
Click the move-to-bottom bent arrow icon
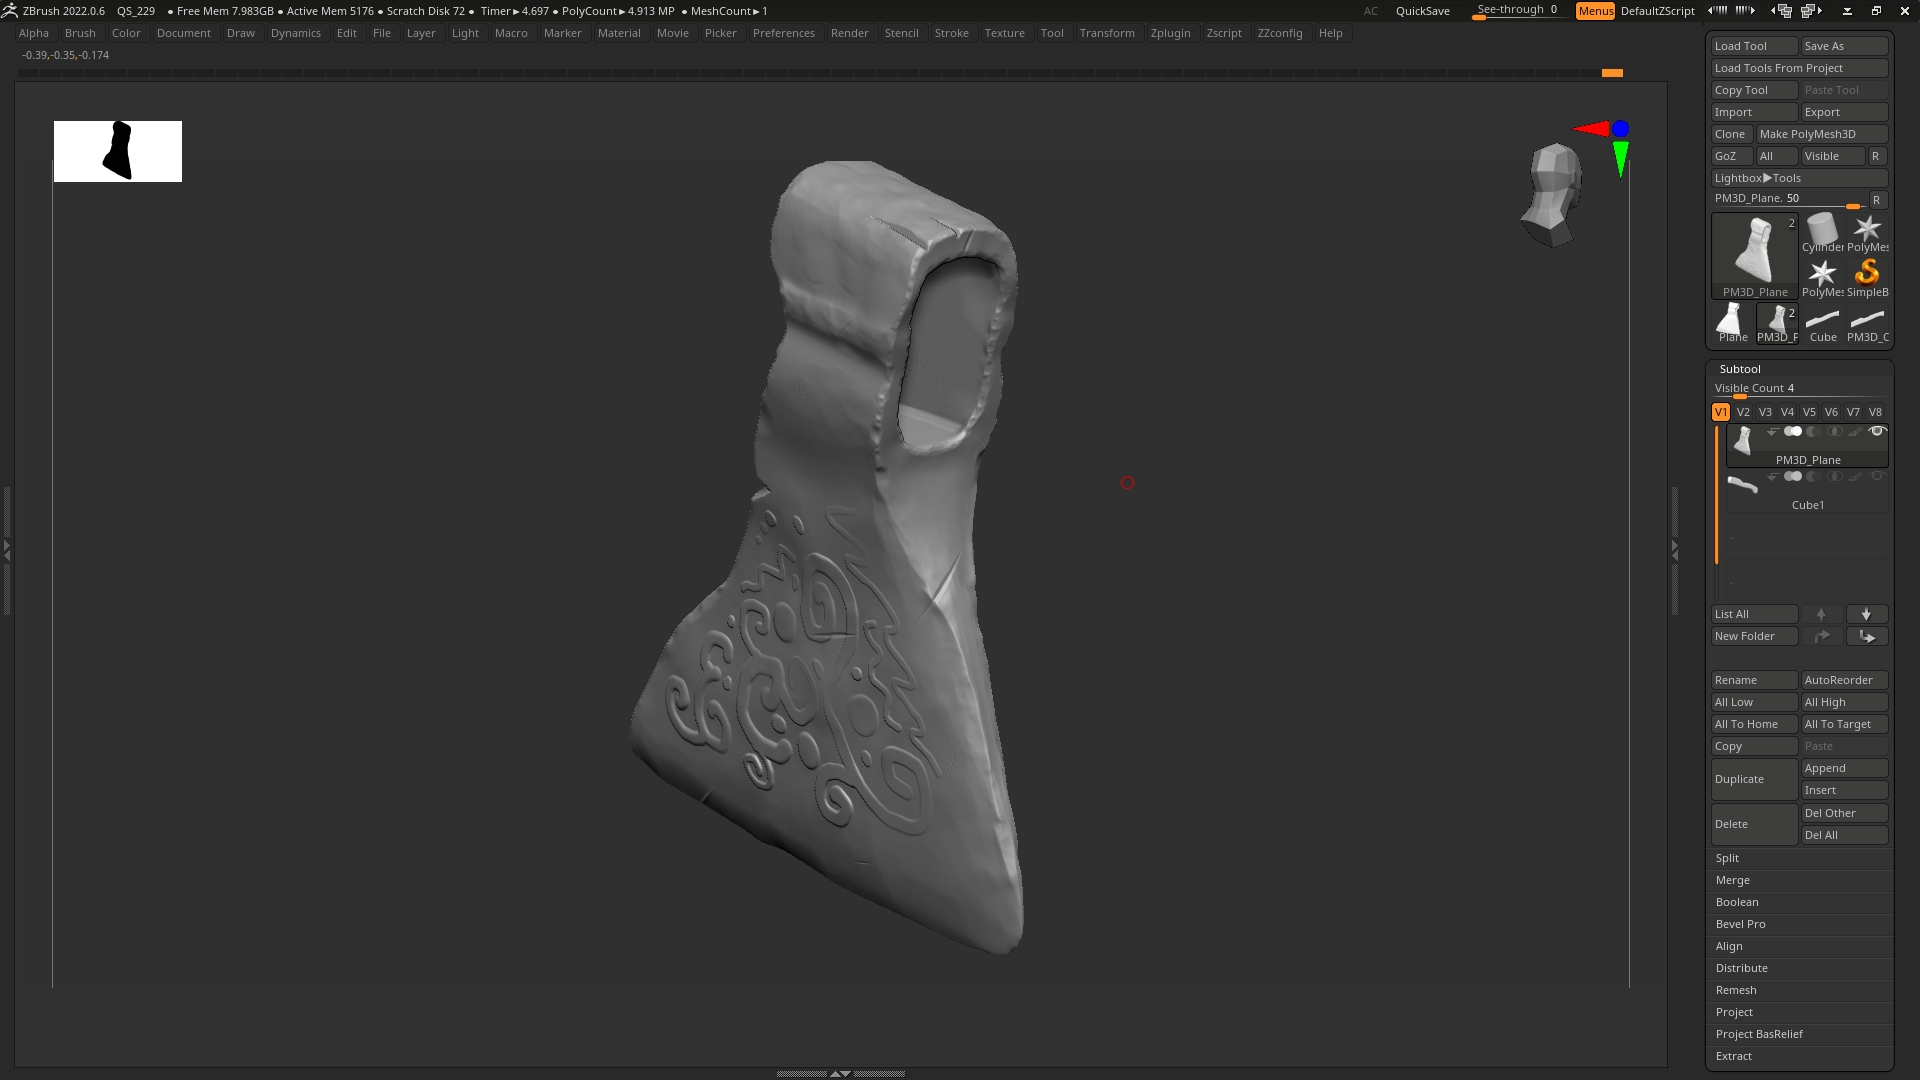pos(1866,636)
